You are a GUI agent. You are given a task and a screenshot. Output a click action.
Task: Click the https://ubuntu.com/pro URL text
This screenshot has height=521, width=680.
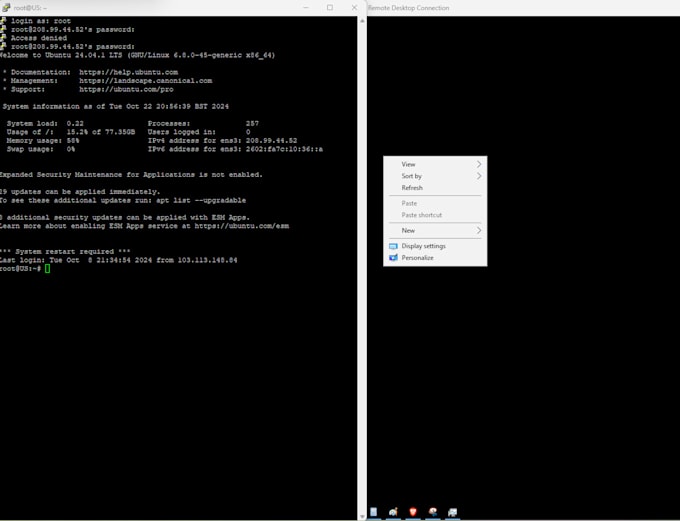126,89
